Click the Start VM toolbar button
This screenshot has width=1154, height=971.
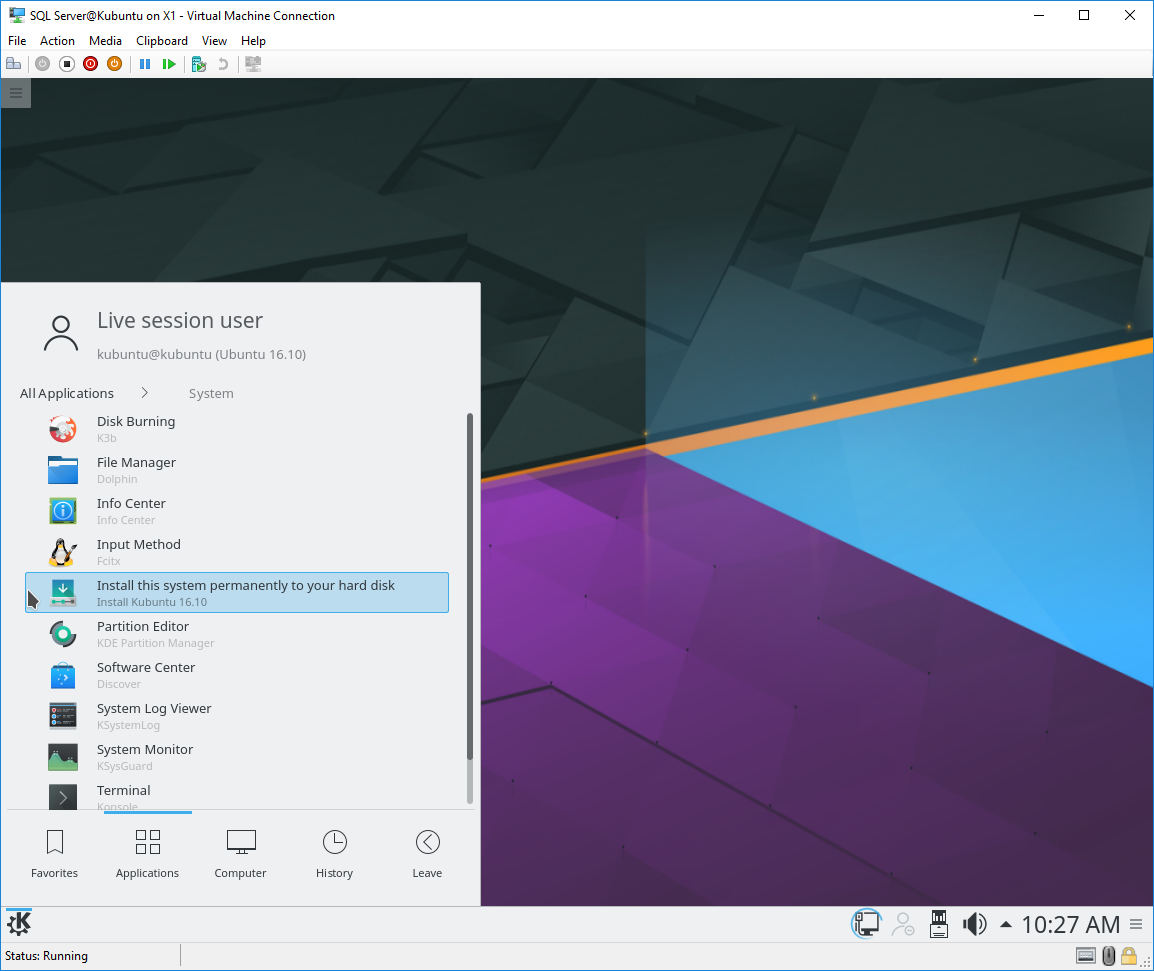43,64
